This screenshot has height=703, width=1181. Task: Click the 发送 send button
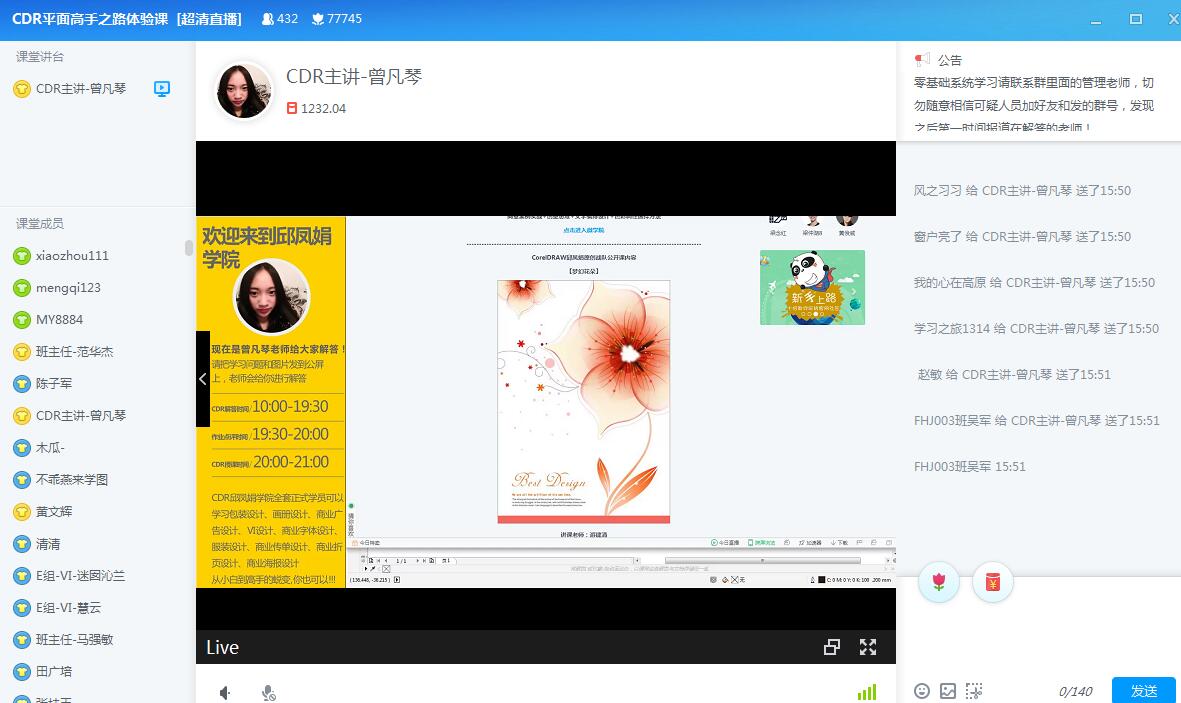[1143, 691]
